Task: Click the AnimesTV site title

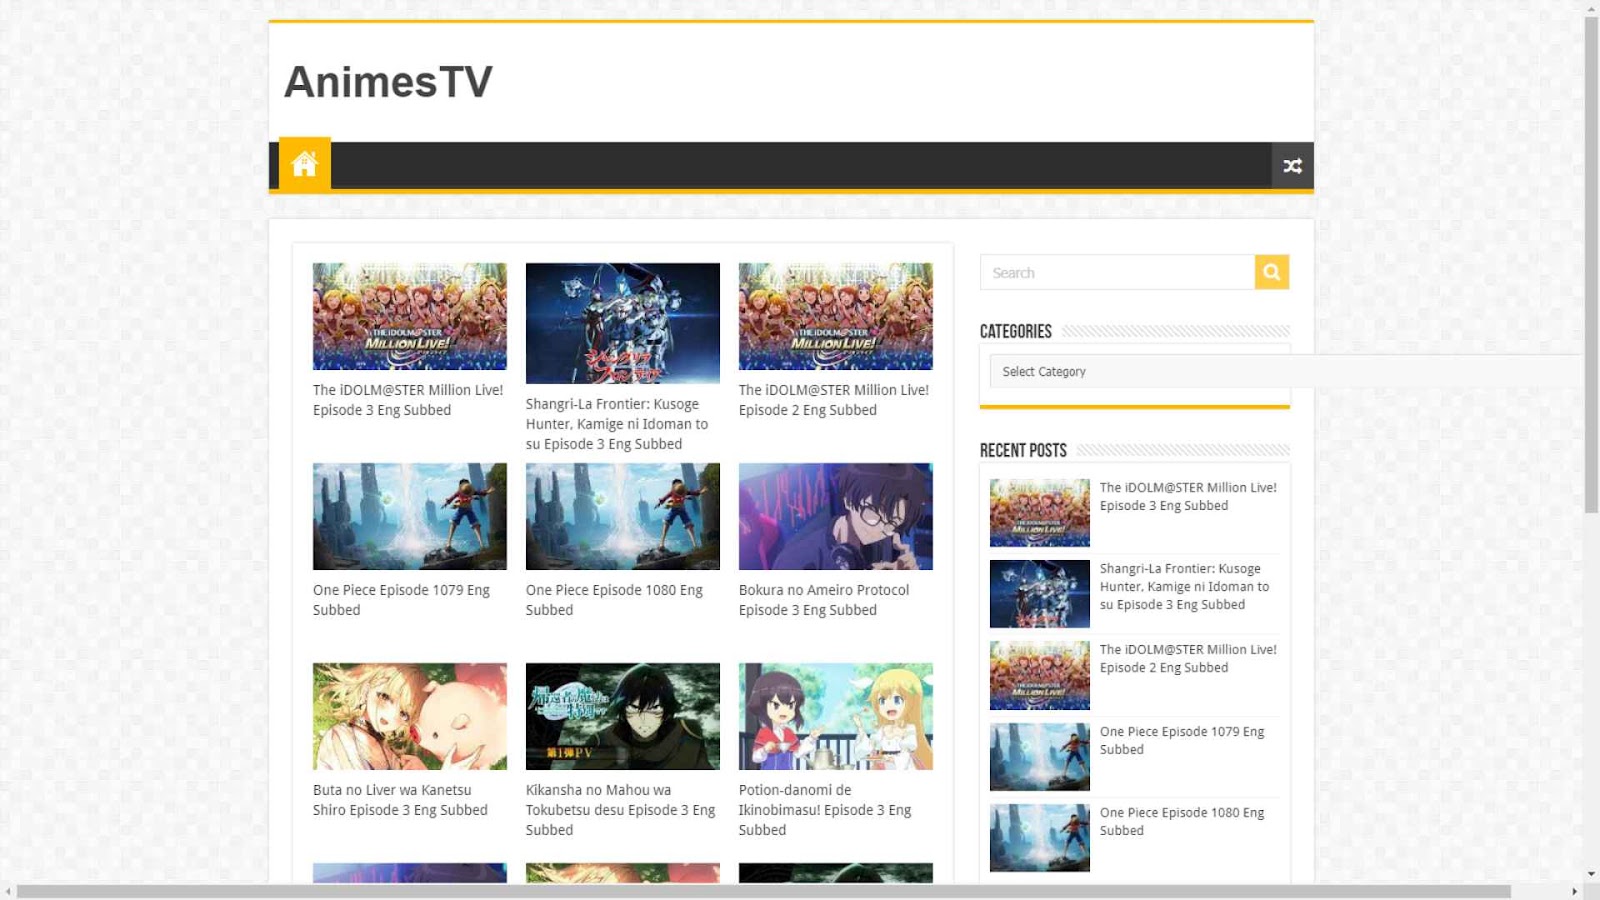Action: pos(388,82)
